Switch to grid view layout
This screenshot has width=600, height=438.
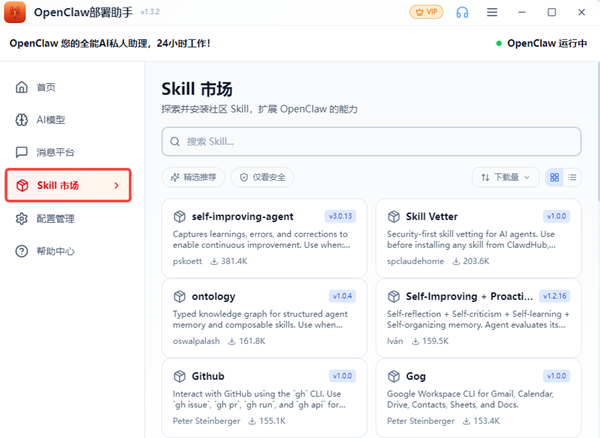[555, 177]
